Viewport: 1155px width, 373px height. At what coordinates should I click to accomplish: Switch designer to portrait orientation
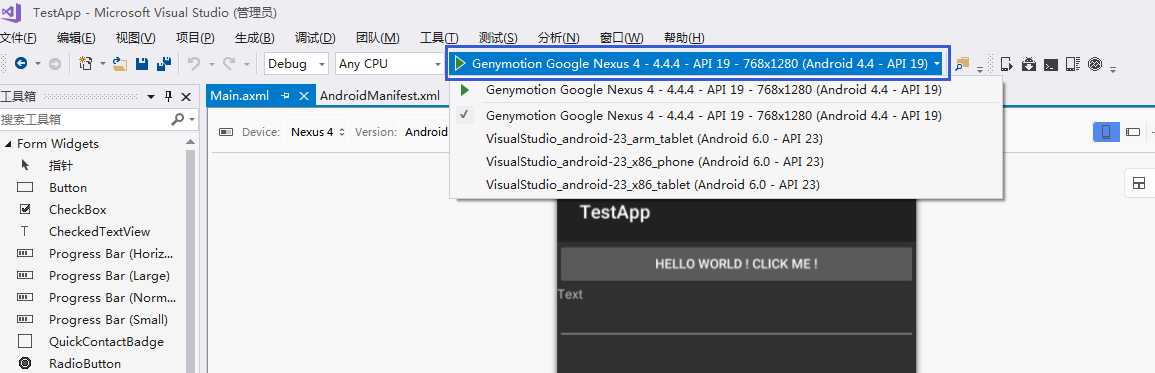coord(1106,132)
